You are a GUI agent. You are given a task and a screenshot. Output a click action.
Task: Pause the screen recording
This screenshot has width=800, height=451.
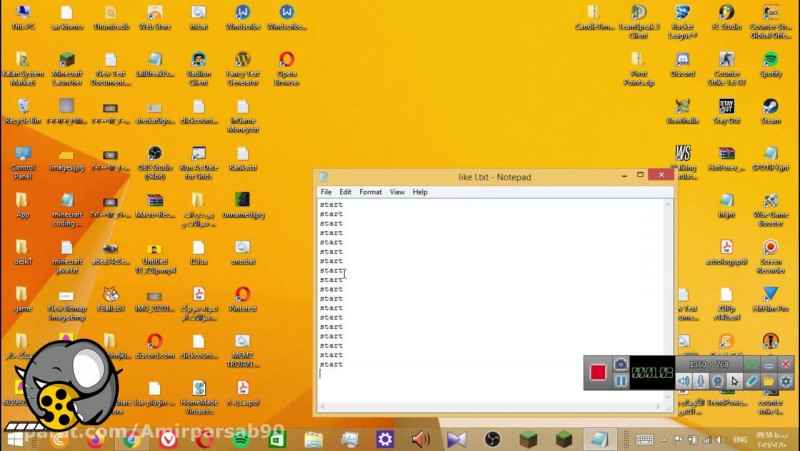tap(620, 381)
